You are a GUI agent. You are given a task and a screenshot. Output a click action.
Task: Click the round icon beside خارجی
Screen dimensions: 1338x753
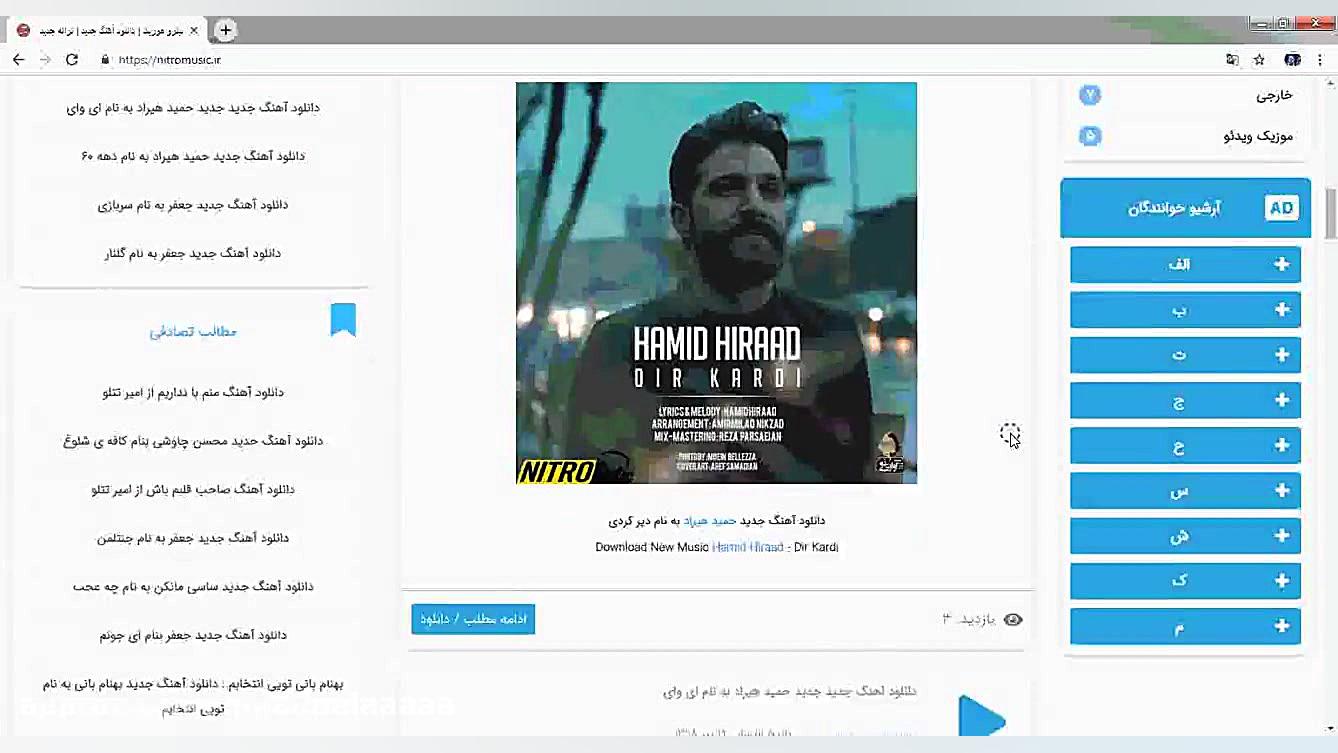(x=1090, y=95)
